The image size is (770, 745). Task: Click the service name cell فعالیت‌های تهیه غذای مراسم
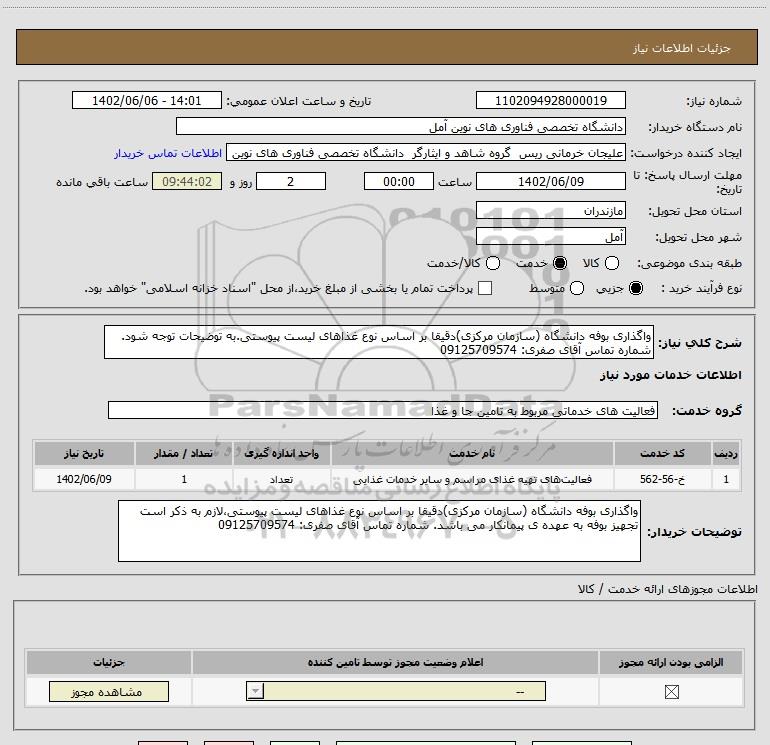click(x=472, y=479)
